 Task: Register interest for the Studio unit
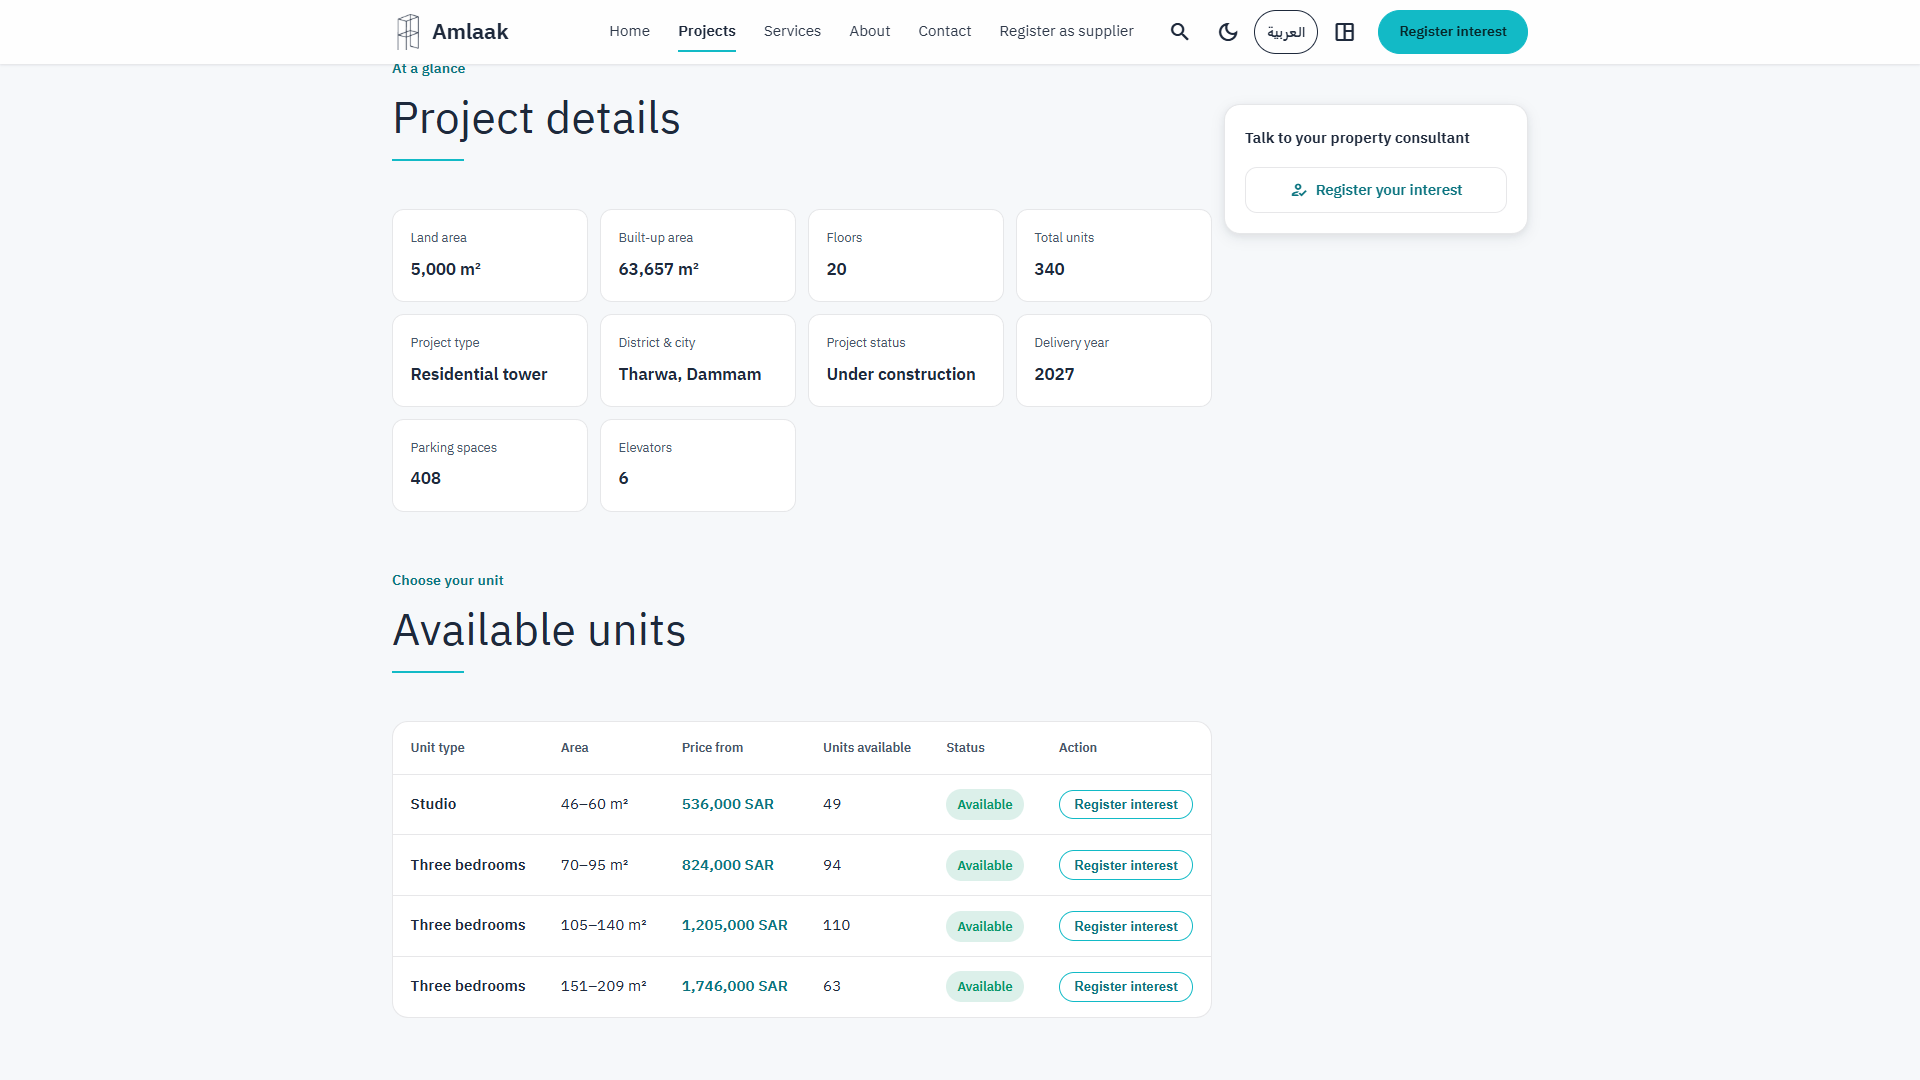pos(1125,804)
